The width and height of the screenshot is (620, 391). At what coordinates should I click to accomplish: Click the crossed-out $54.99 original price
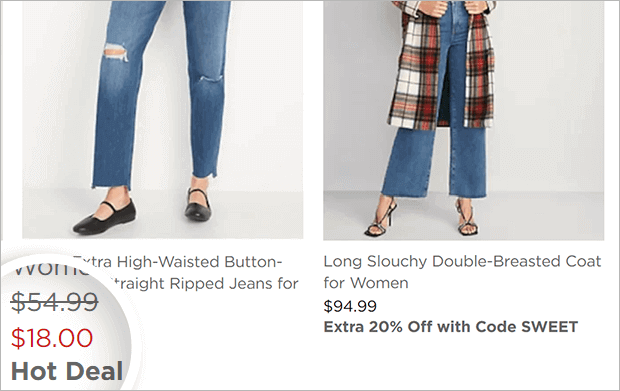55,302
